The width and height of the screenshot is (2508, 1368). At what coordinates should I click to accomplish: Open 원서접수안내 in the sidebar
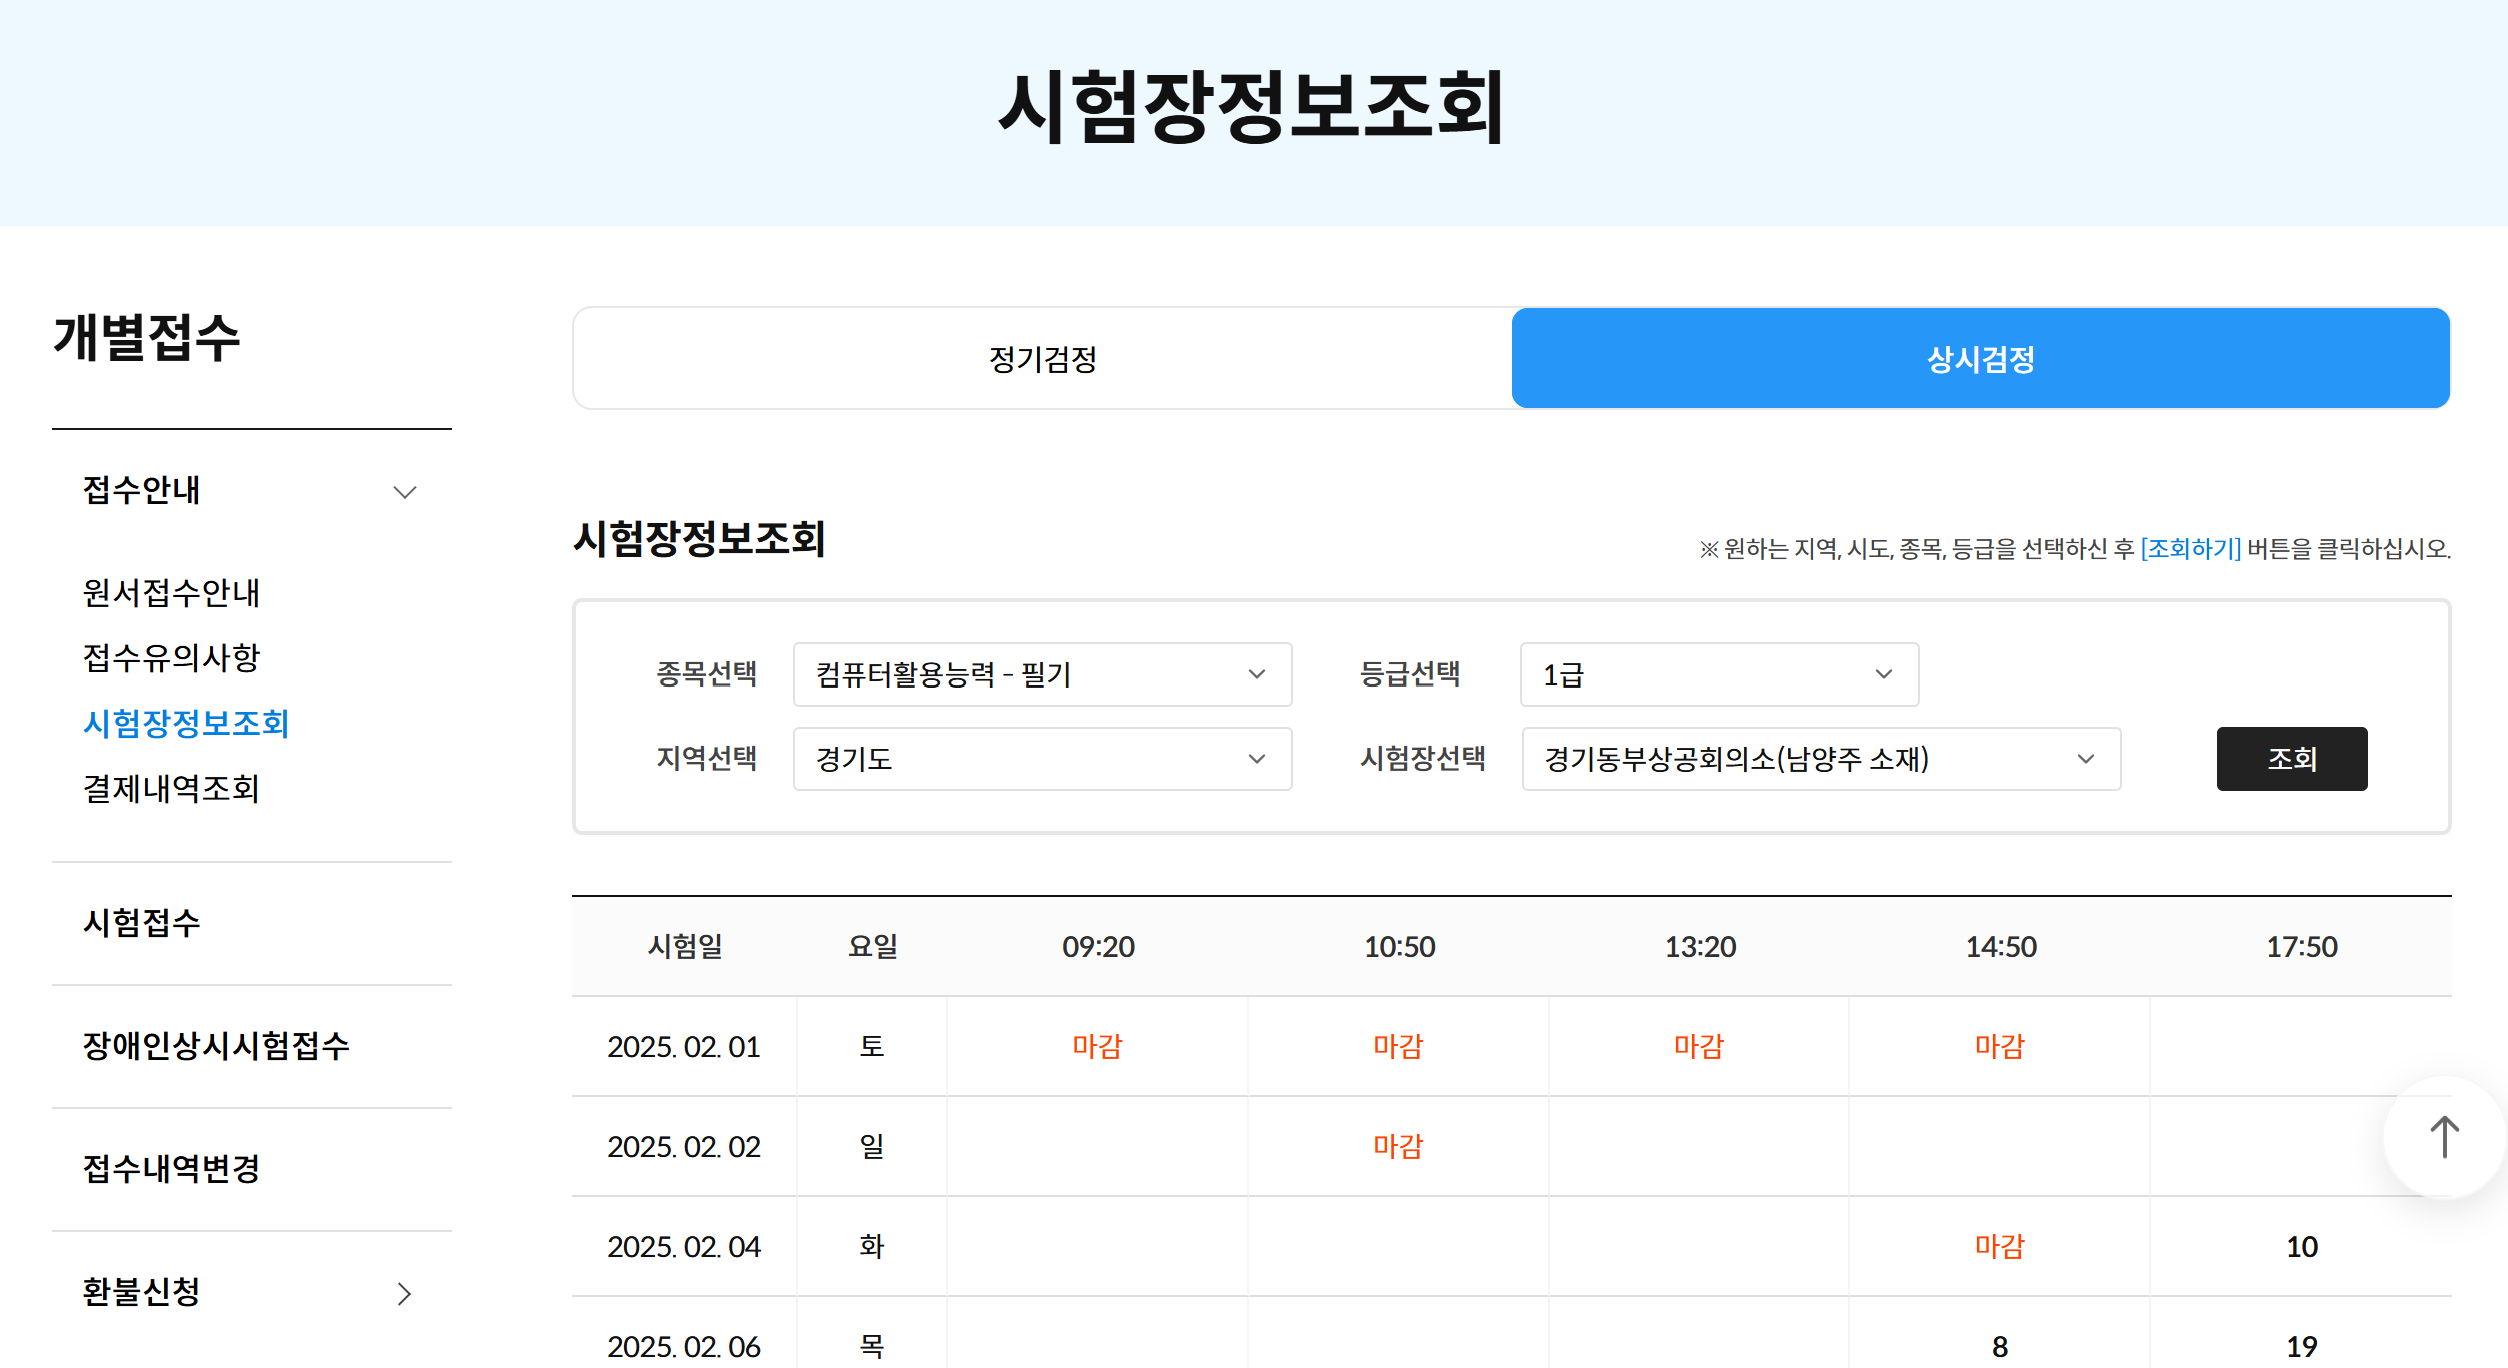(x=171, y=593)
